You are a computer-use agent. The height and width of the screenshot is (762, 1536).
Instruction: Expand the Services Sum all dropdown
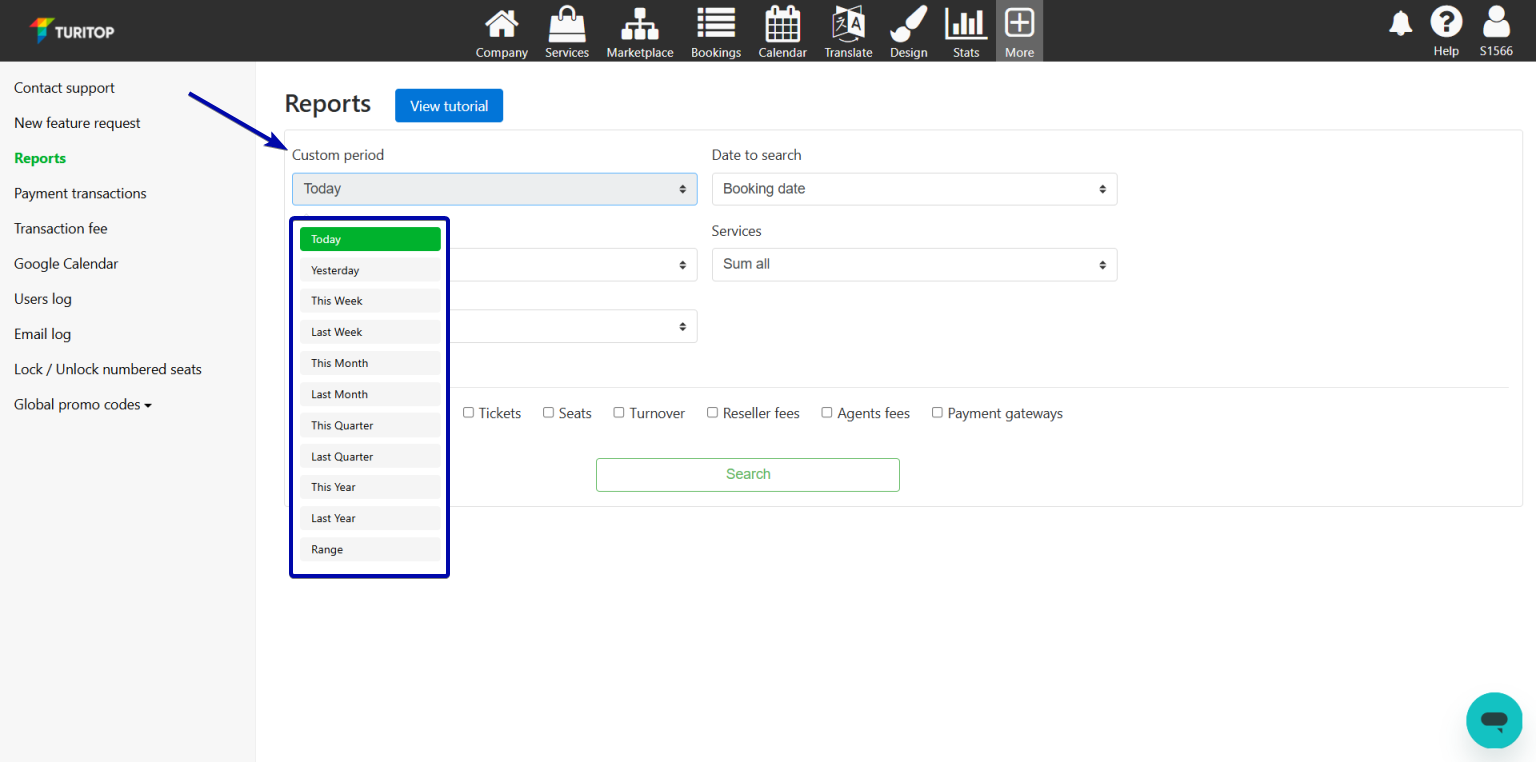(914, 265)
